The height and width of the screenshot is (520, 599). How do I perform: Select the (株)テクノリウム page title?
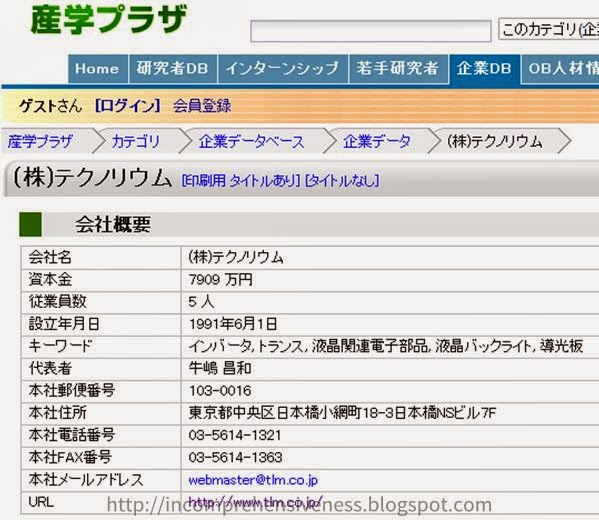[93, 178]
